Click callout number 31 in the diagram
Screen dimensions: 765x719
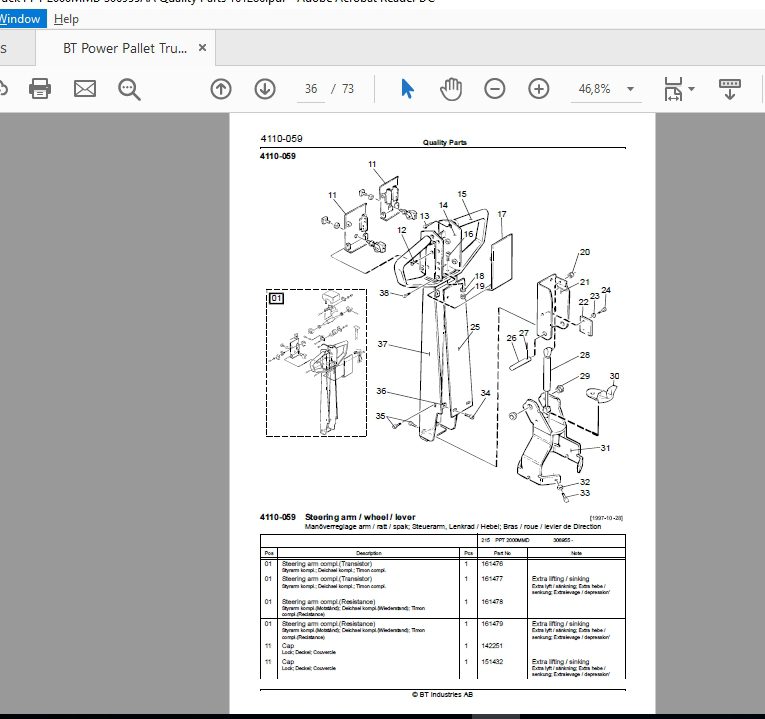pyautogui.click(x=605, y=448)
